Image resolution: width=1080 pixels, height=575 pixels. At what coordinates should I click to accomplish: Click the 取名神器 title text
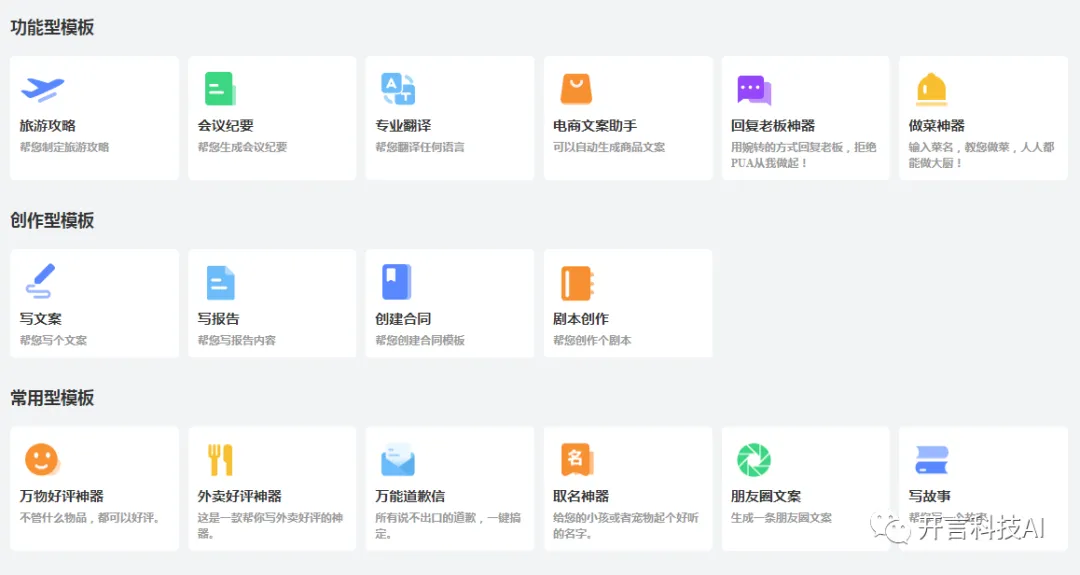[581, 496]
